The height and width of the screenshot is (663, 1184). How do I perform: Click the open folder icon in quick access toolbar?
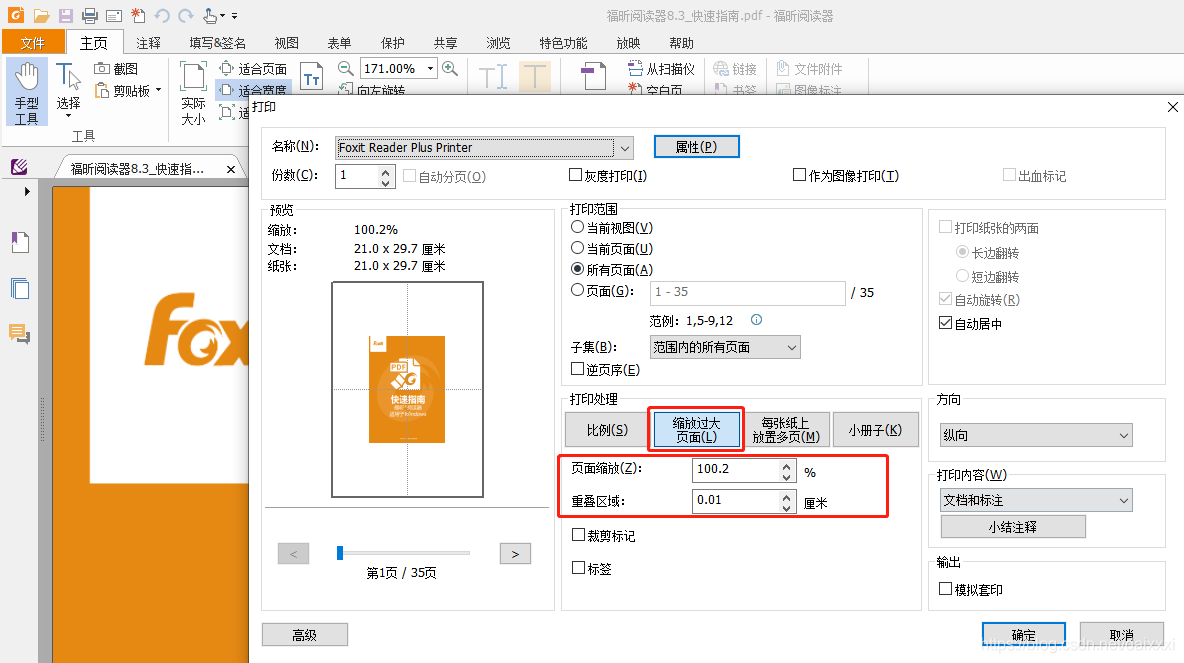click(x=42, y=16)
